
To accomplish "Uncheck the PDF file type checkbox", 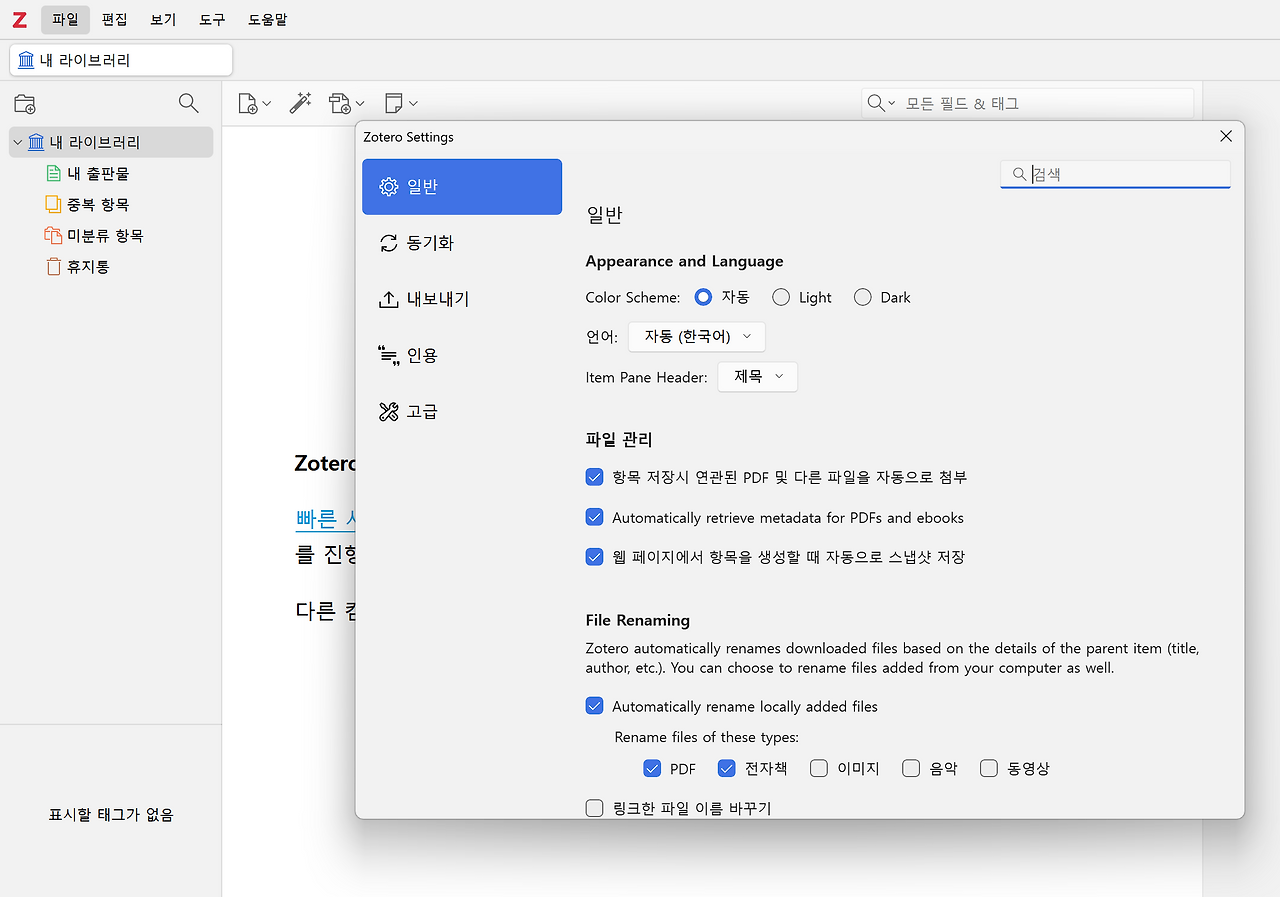I will 653,768.
